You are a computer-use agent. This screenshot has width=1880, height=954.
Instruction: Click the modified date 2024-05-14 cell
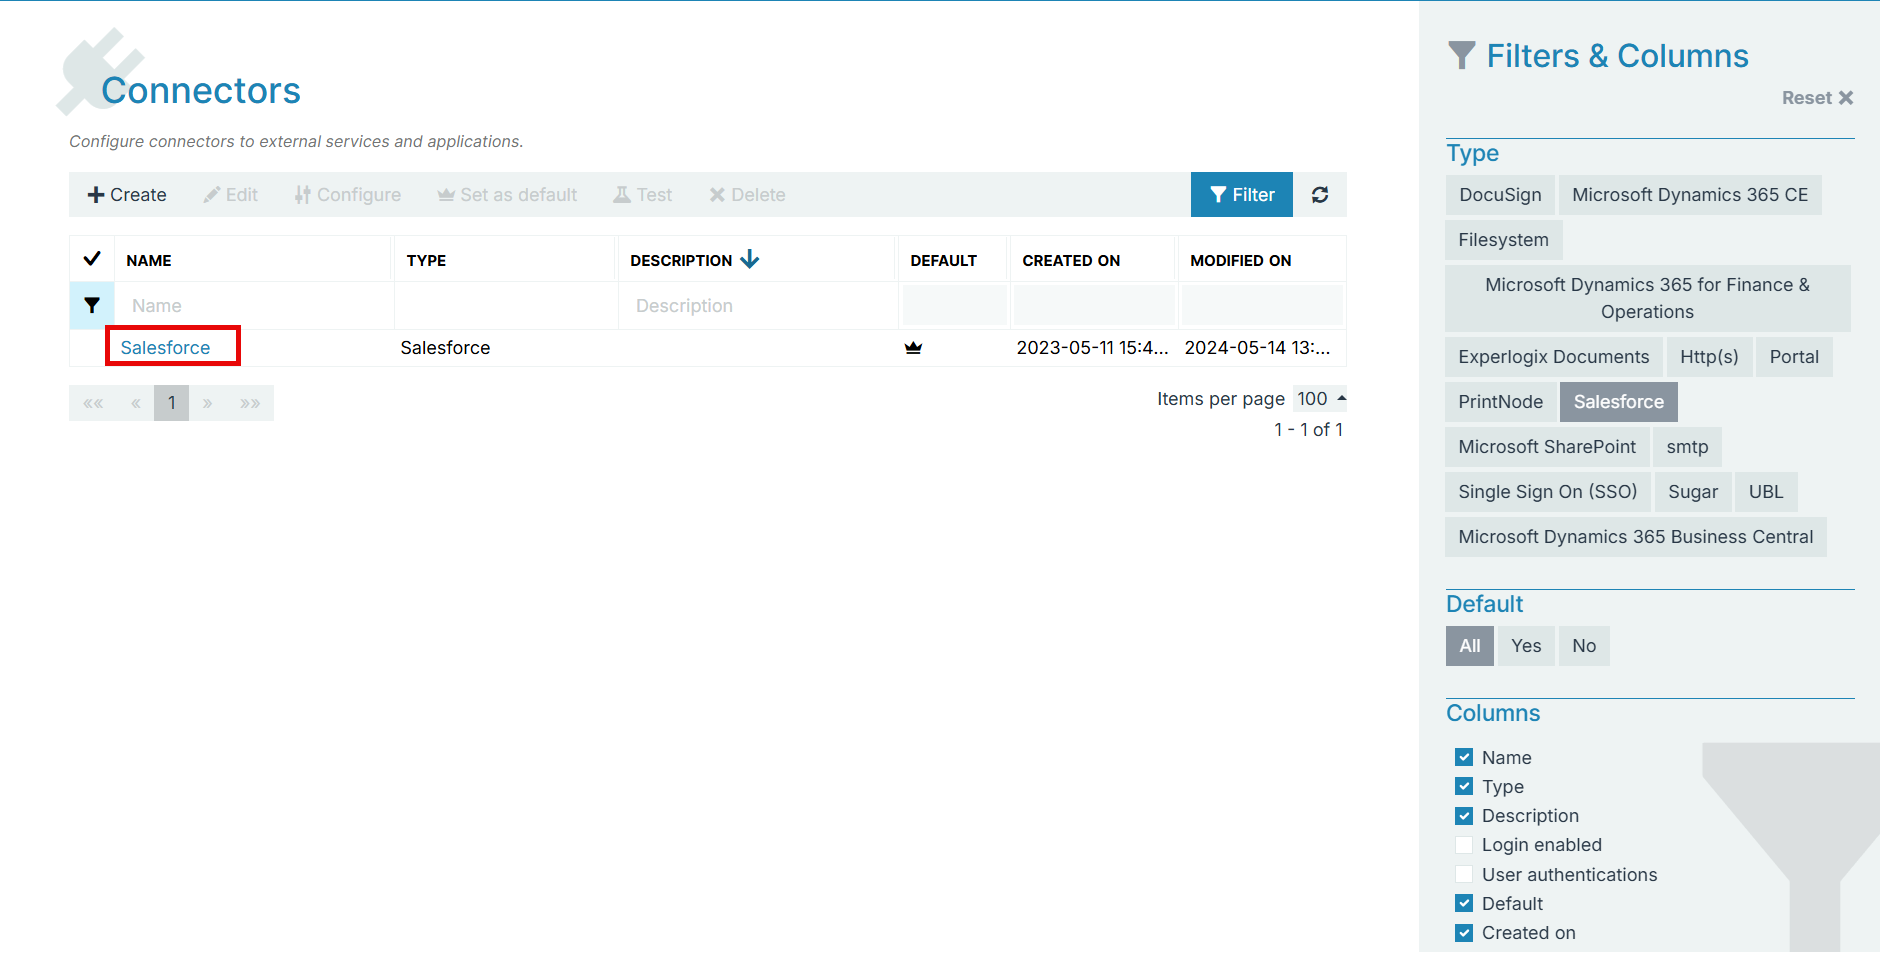(1257, 348)
